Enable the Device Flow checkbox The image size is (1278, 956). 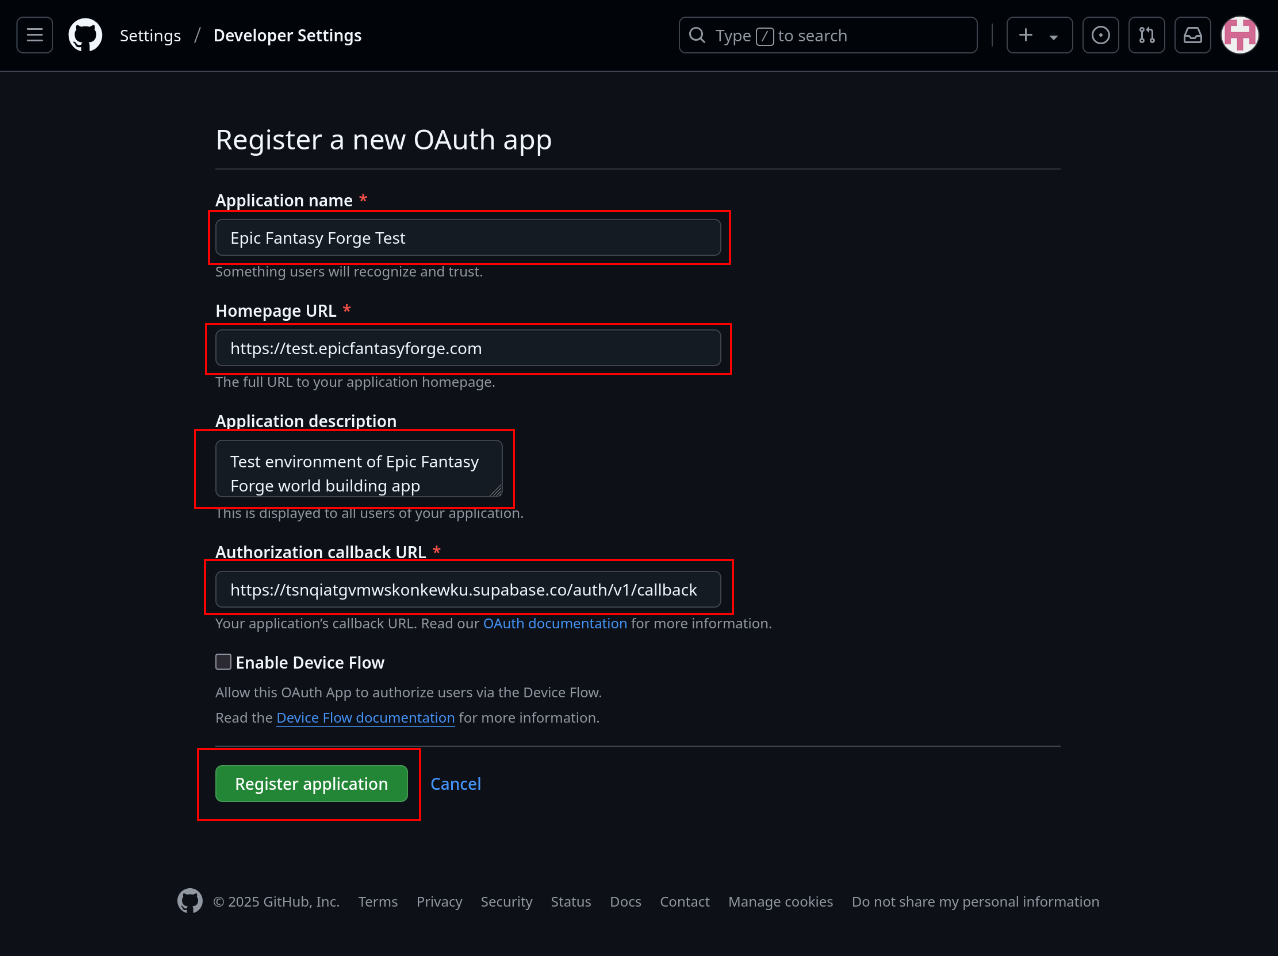click(x=223, y=661)
